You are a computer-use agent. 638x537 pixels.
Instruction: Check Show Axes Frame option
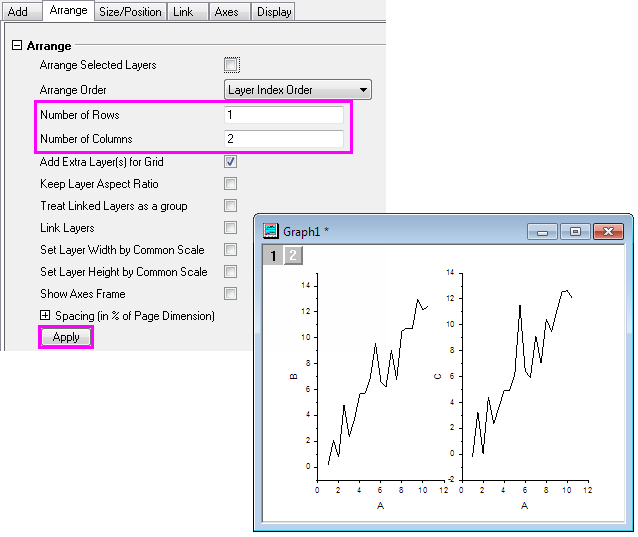click(x=231, y=294)
